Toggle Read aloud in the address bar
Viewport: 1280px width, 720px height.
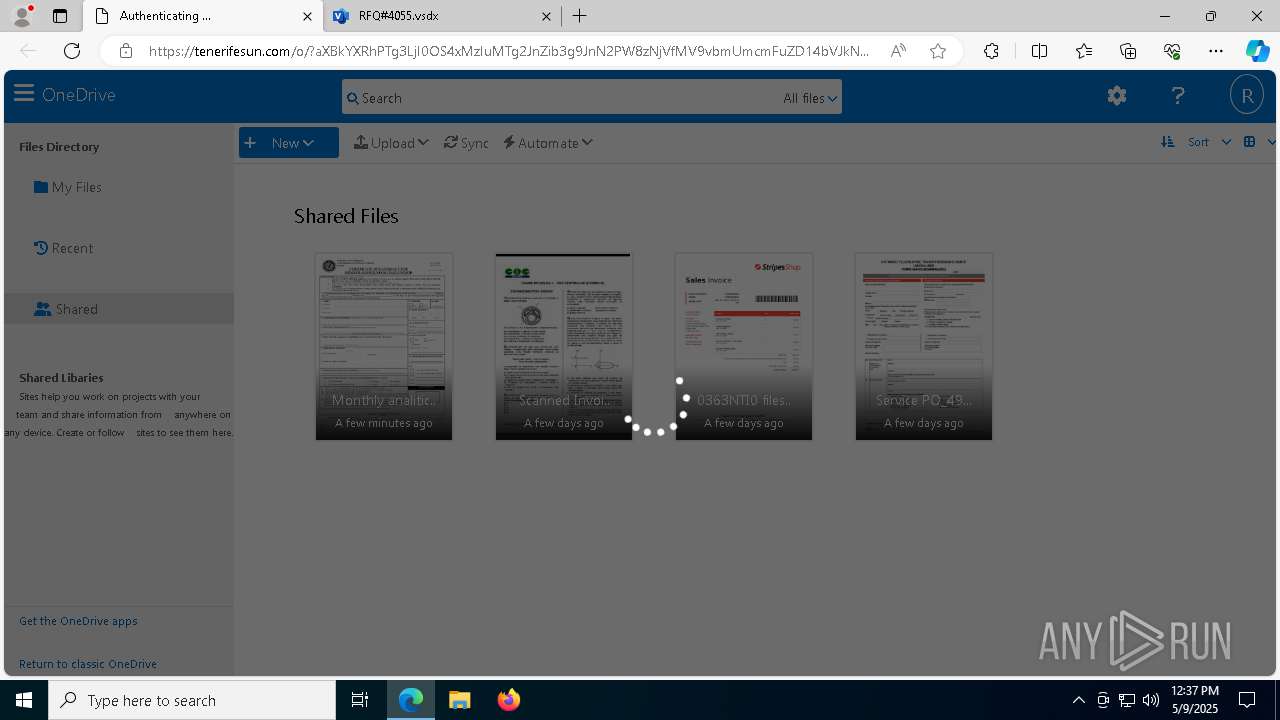(898, 51)
